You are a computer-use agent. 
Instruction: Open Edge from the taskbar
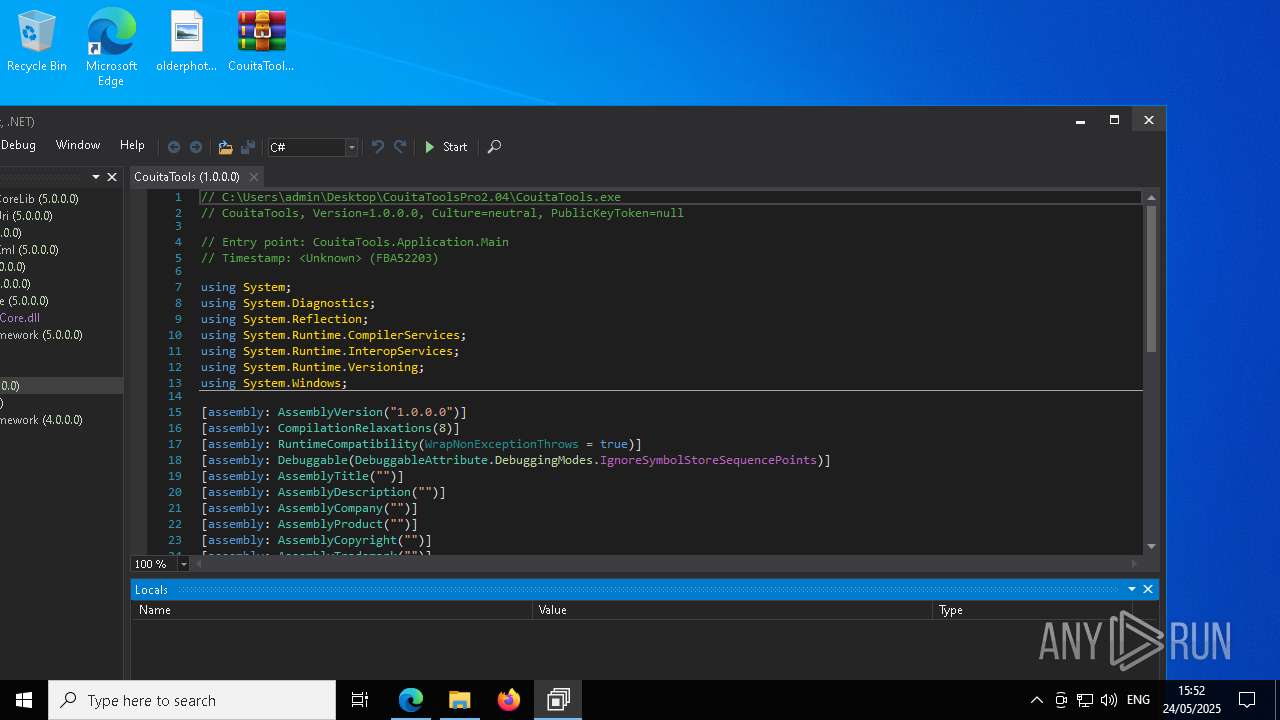tap(411, 700)
